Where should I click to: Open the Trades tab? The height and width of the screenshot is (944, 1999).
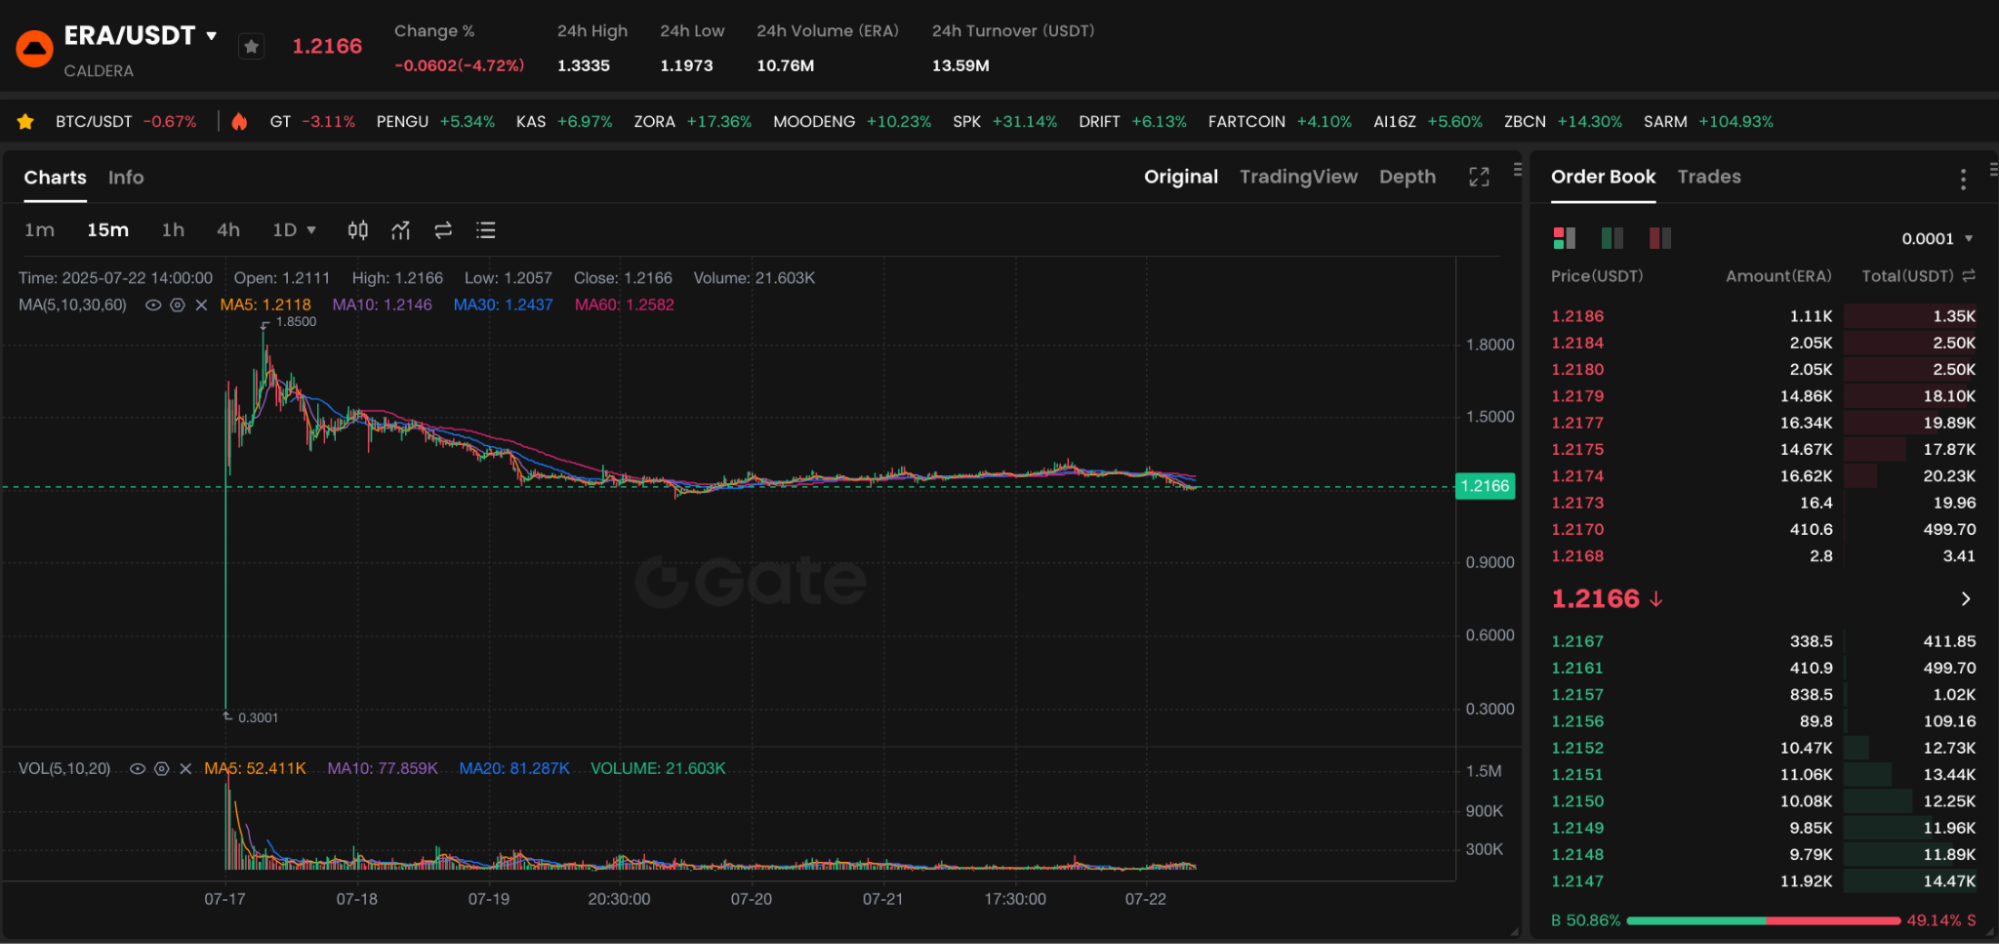point(1709,177)
